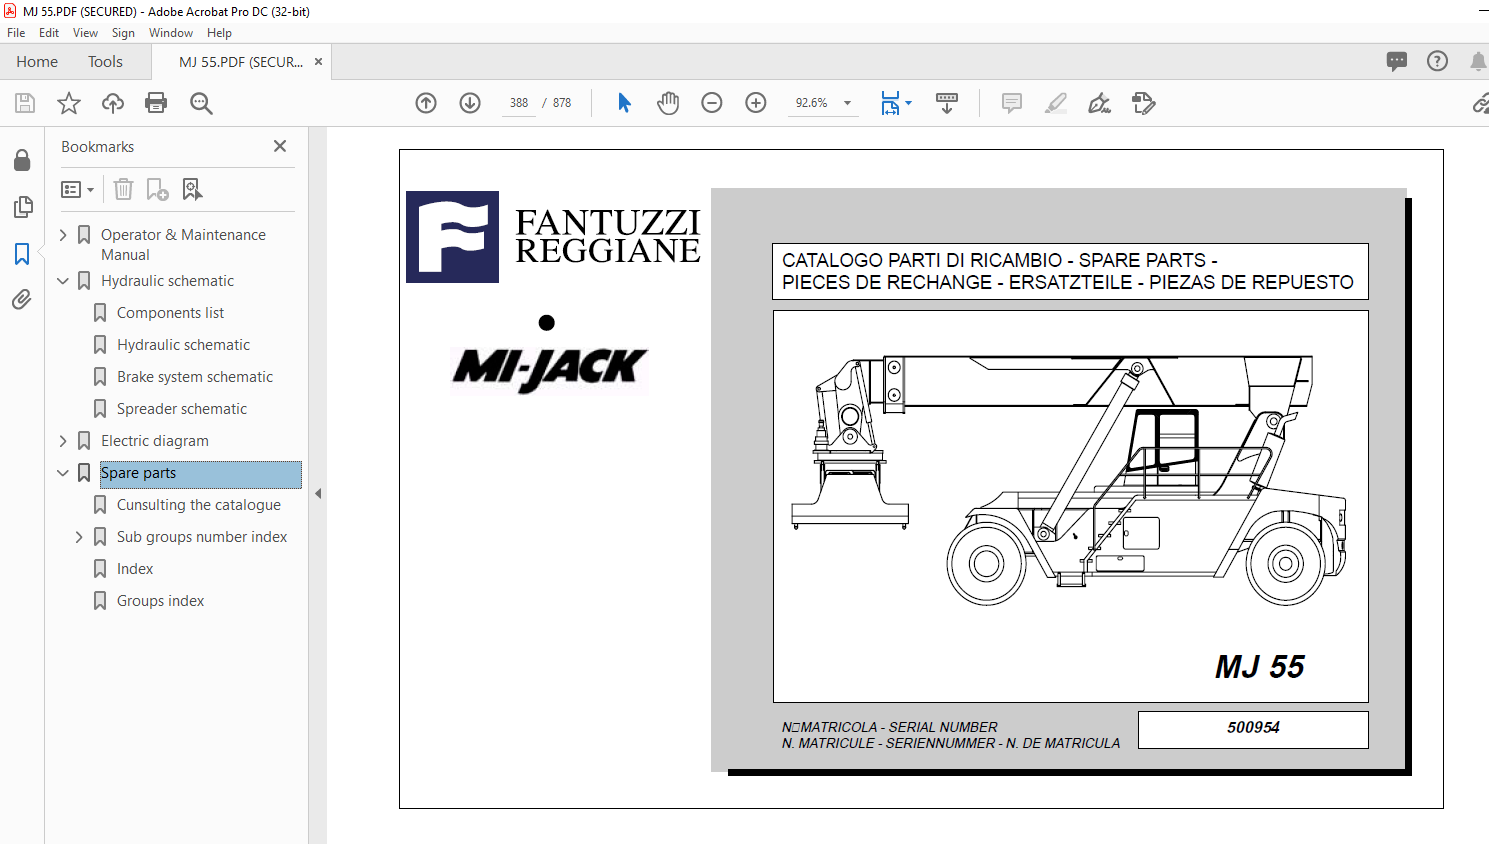This screenshot has height=844, width=1489.
Task: Open the Edit menu
Action: (49, 33)
